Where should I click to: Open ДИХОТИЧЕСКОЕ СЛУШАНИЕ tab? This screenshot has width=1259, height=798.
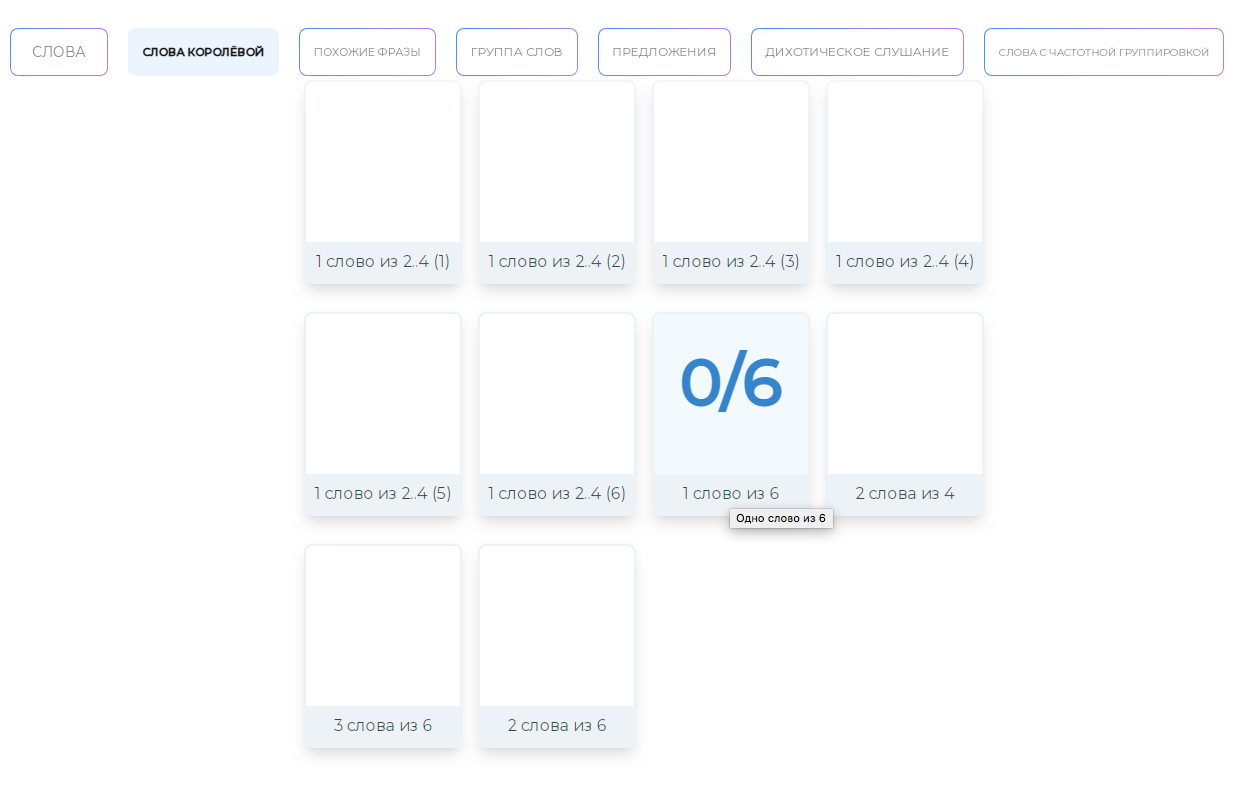(x=857, y=52)
